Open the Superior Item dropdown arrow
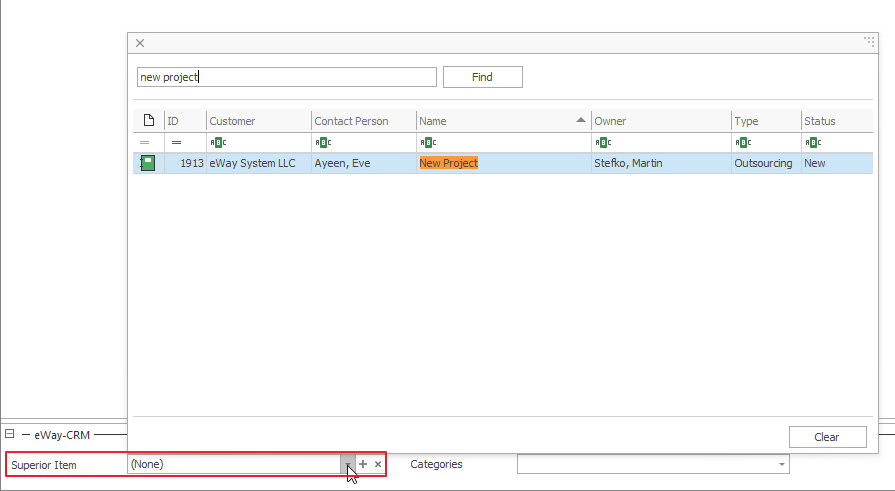The width and height of the screenshot is (895, 491). [x=347, y=464]
